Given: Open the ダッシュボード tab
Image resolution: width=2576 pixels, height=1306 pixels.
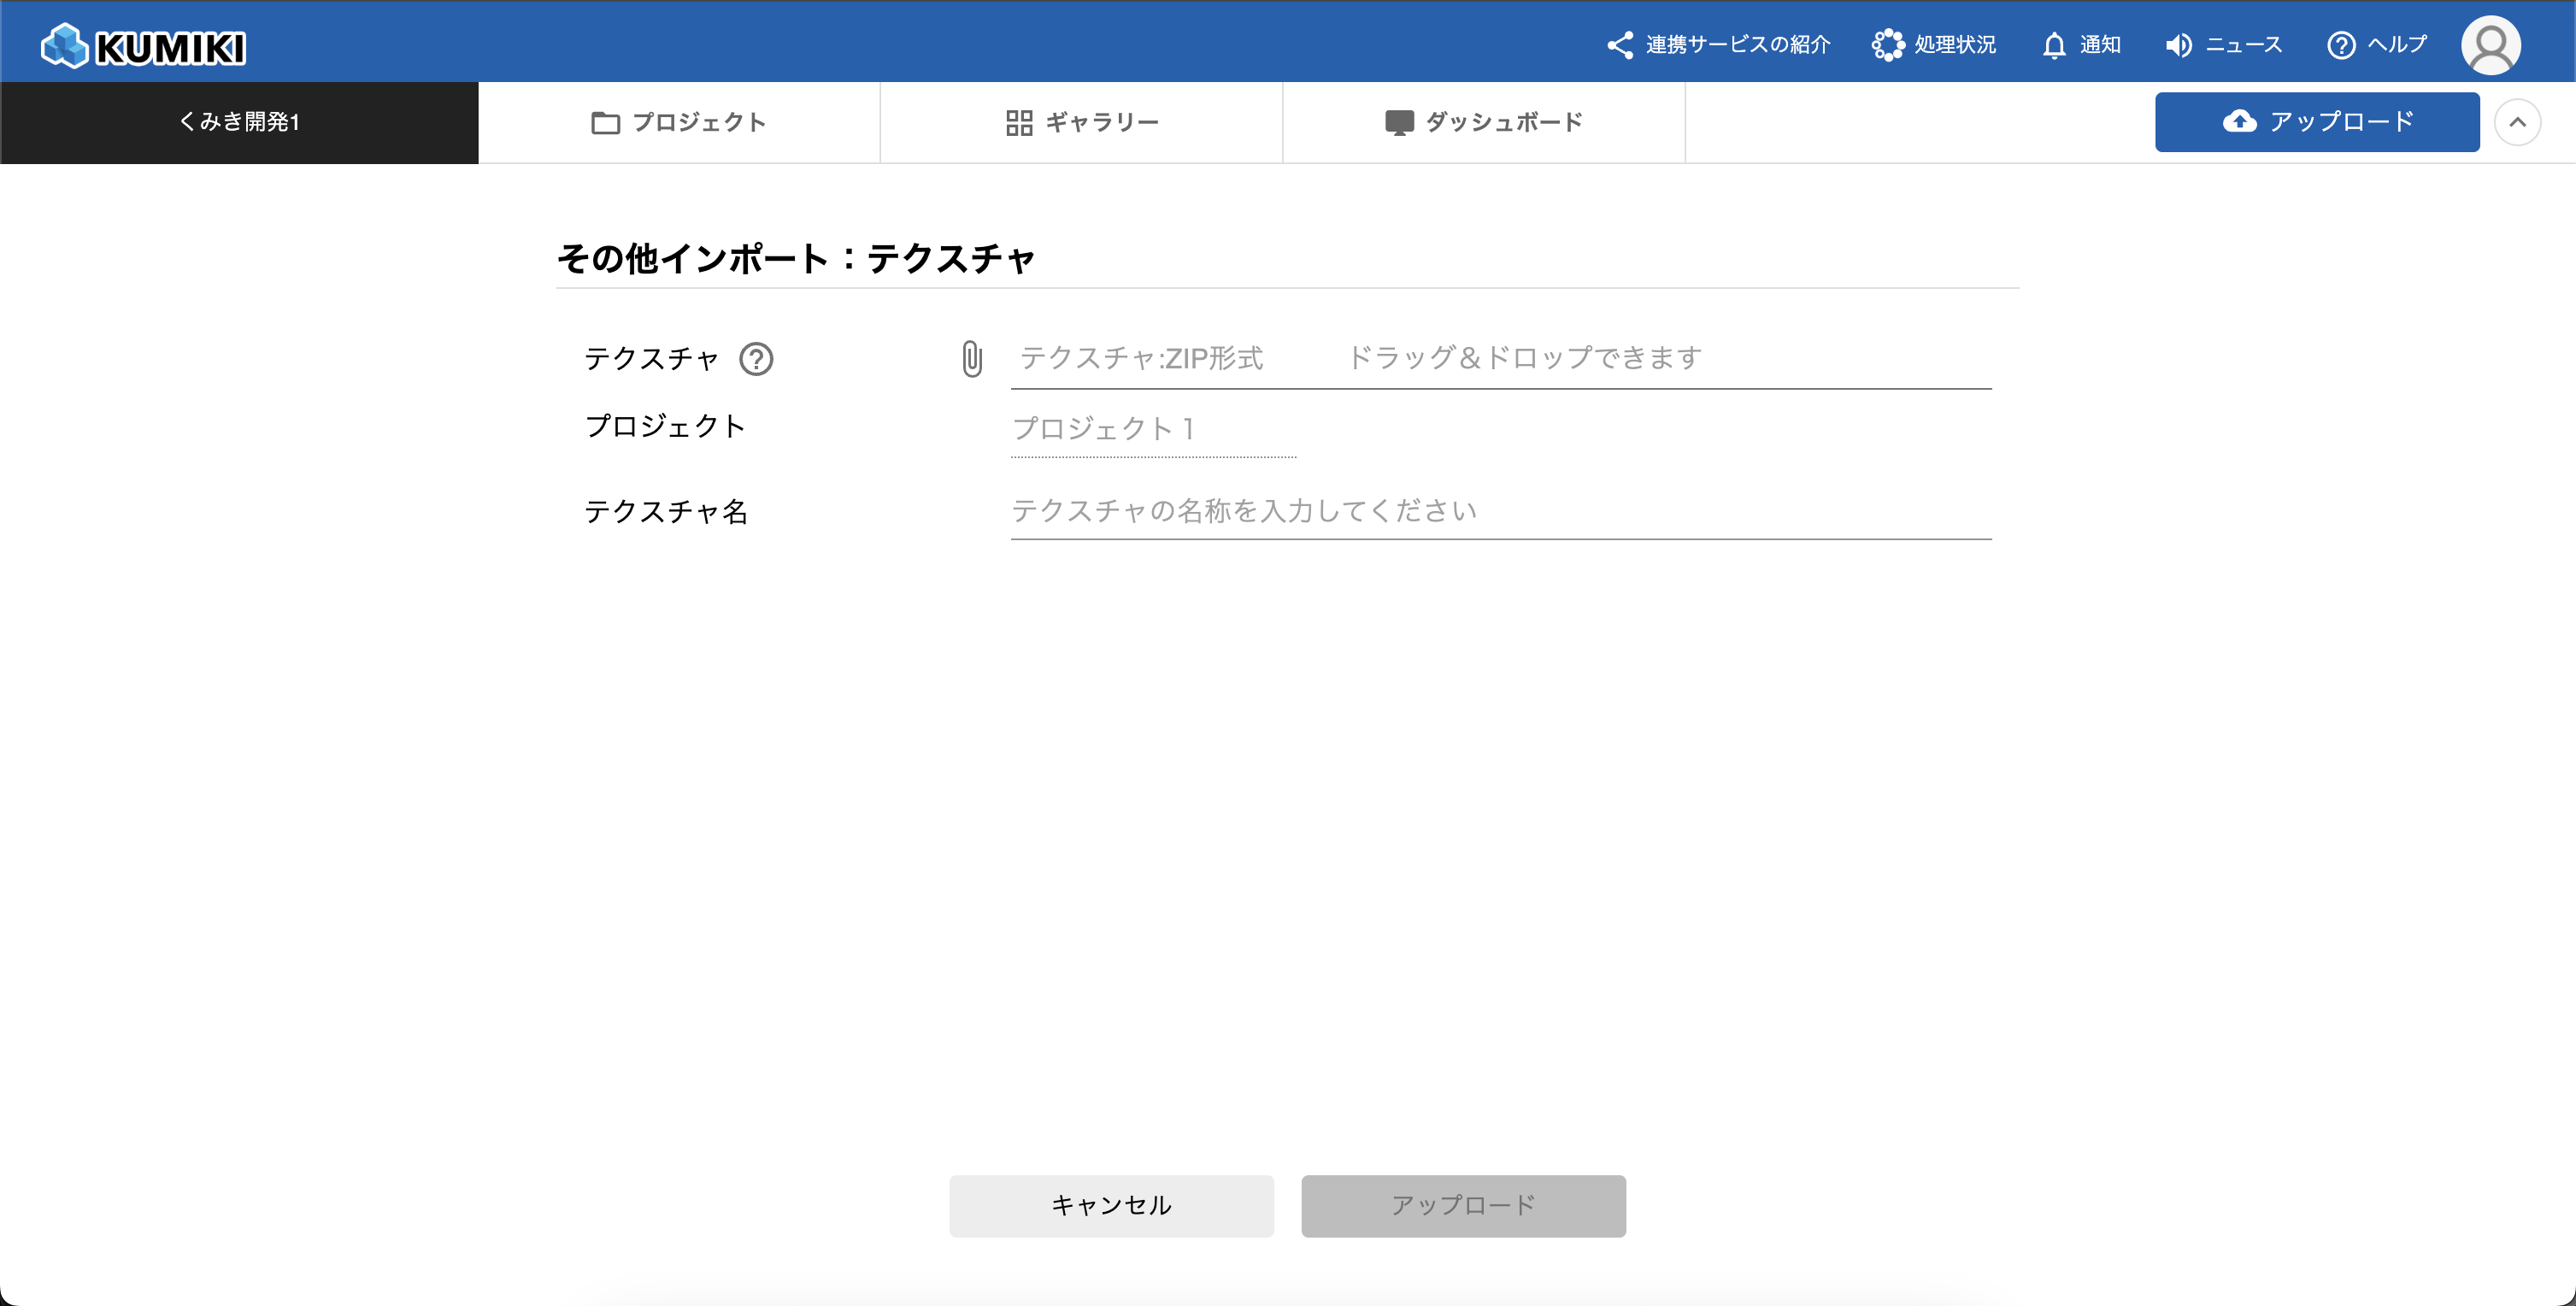Looking at the screenshot, I should pos(1483,122).
